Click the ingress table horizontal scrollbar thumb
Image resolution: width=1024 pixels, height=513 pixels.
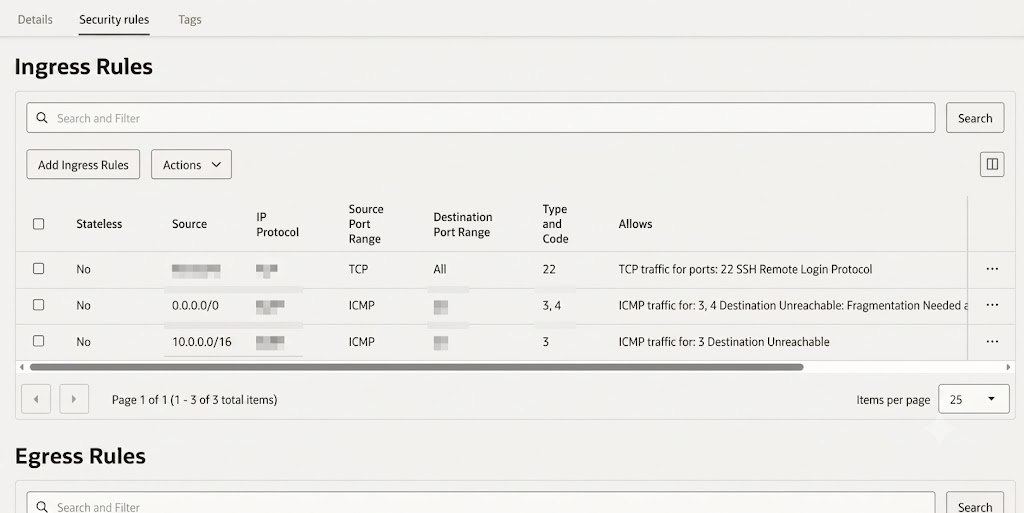pos(417,367)
